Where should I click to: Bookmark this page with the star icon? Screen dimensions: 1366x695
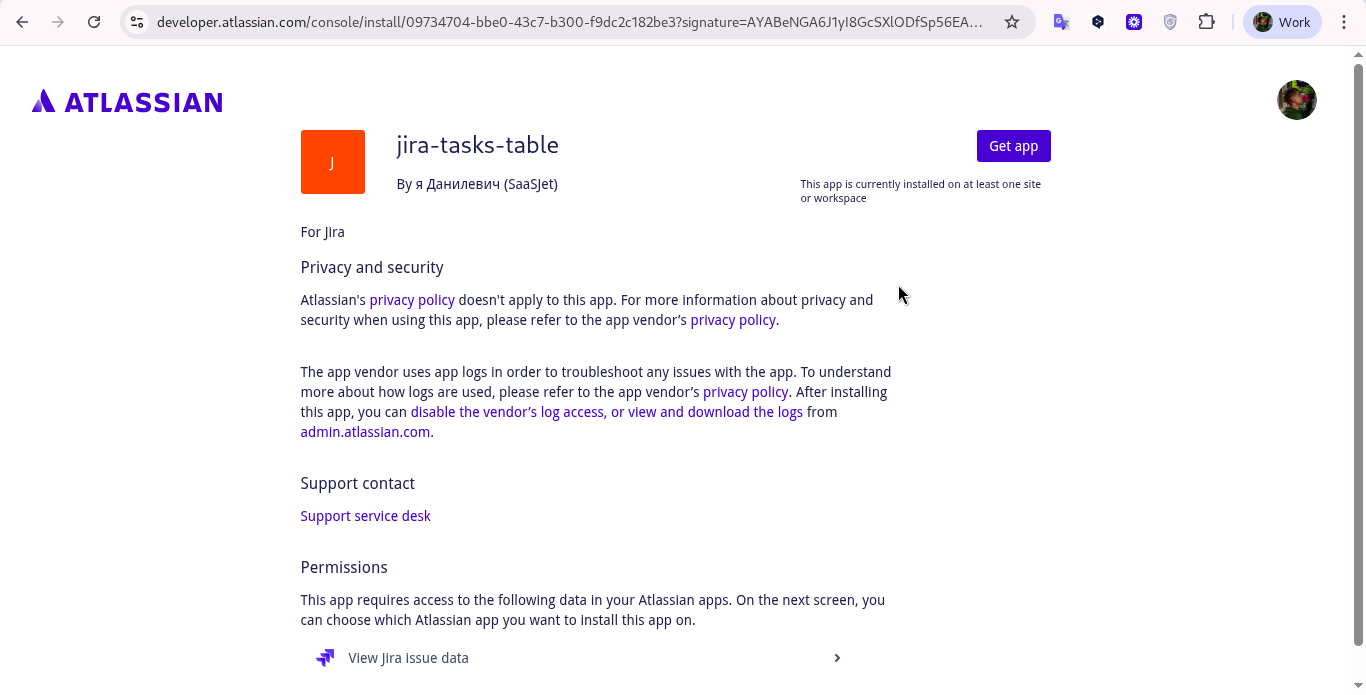tap(1012, 22)
